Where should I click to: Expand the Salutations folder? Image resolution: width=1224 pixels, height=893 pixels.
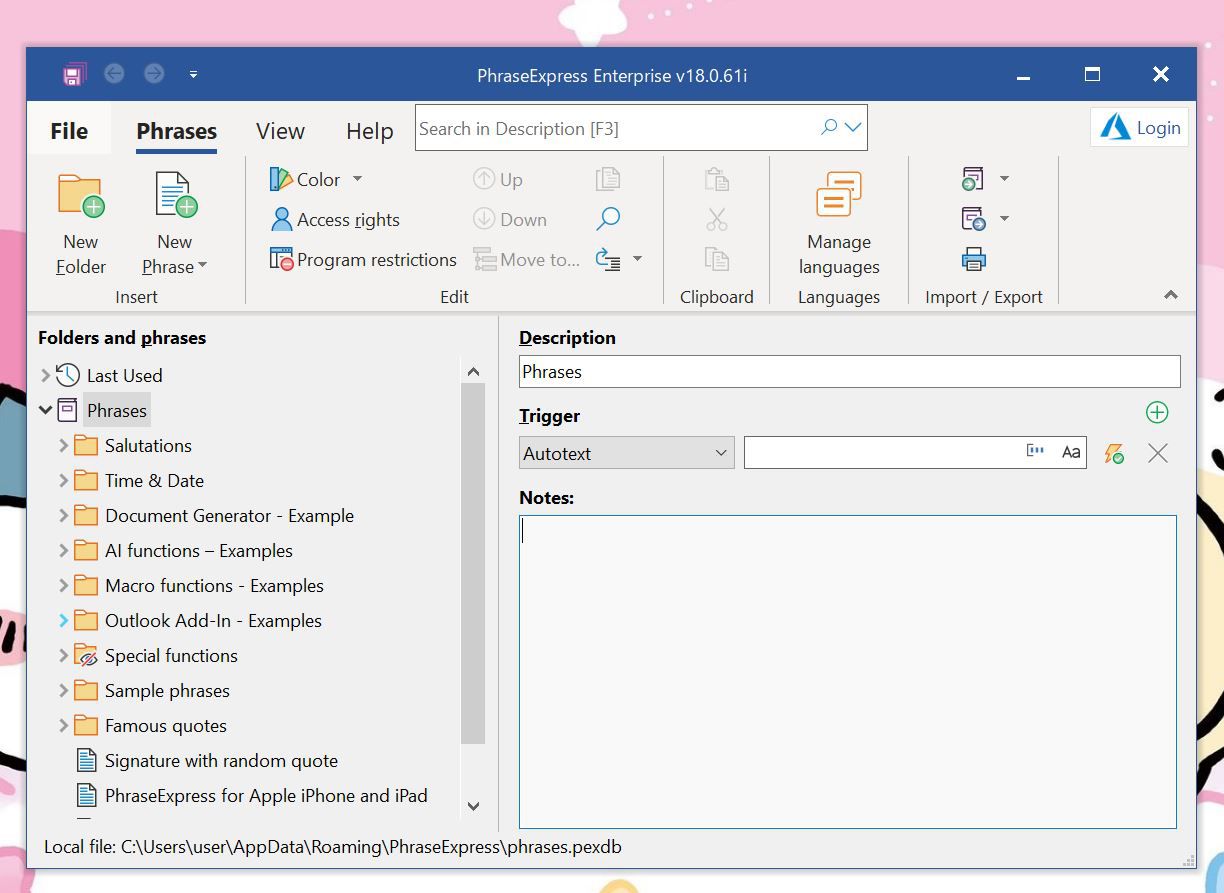click(63, 446)
